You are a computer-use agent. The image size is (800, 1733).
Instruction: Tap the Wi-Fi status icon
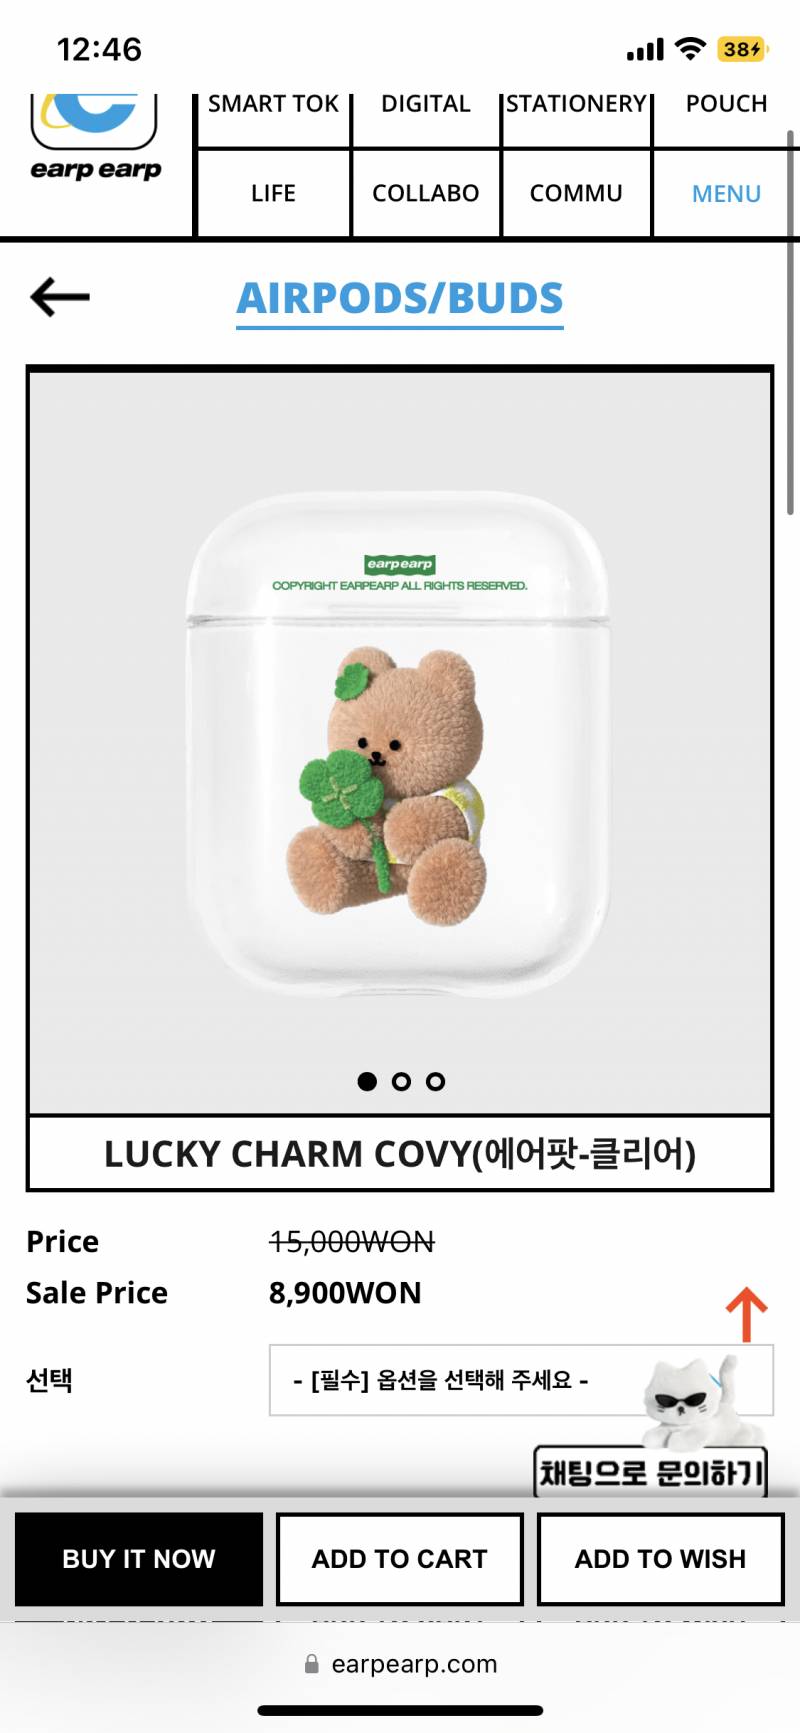[x=690, y=49]
